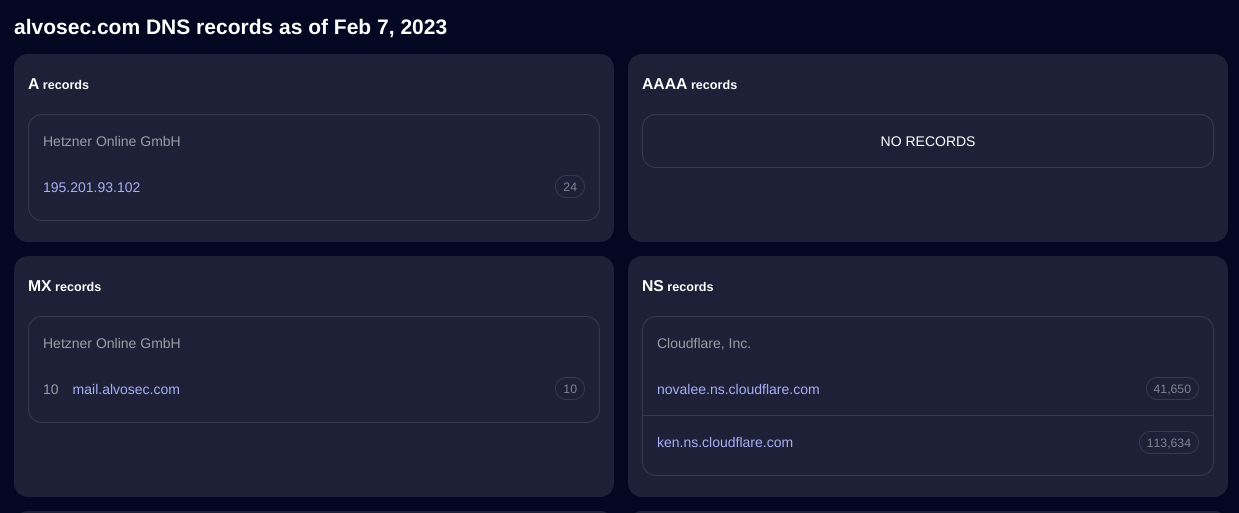Click the Cloudflare, Inc. provider label
1239x513 pixels.
pyautogui.click(x=704, y=344)
